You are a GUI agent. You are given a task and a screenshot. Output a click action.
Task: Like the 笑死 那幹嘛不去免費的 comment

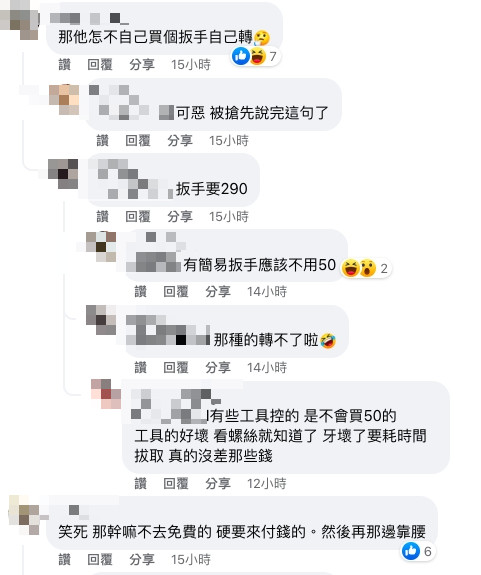(64, 560)
